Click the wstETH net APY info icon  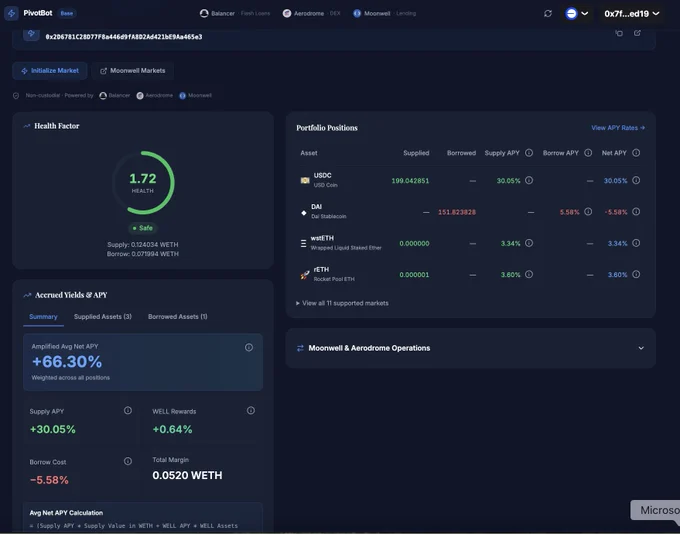click(x=636, y=243)
